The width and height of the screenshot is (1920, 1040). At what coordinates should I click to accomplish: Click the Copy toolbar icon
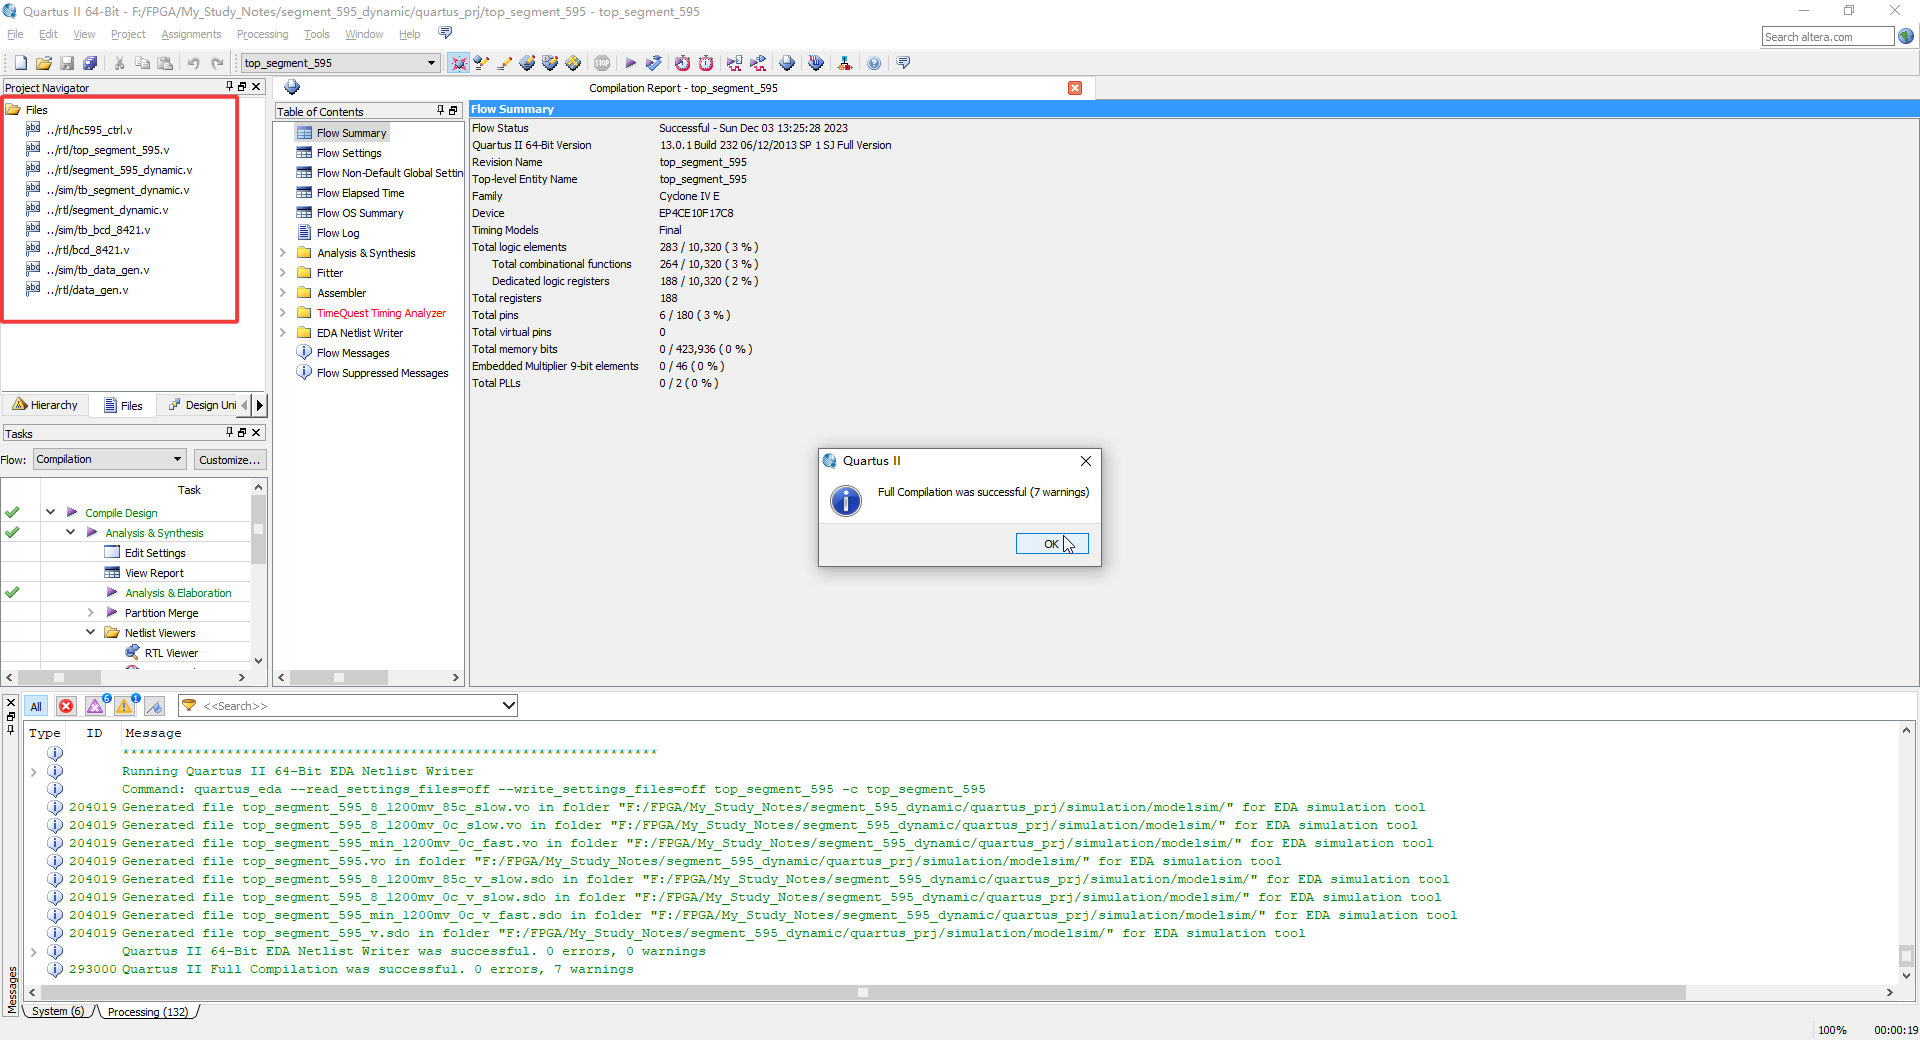pos(142,63)
